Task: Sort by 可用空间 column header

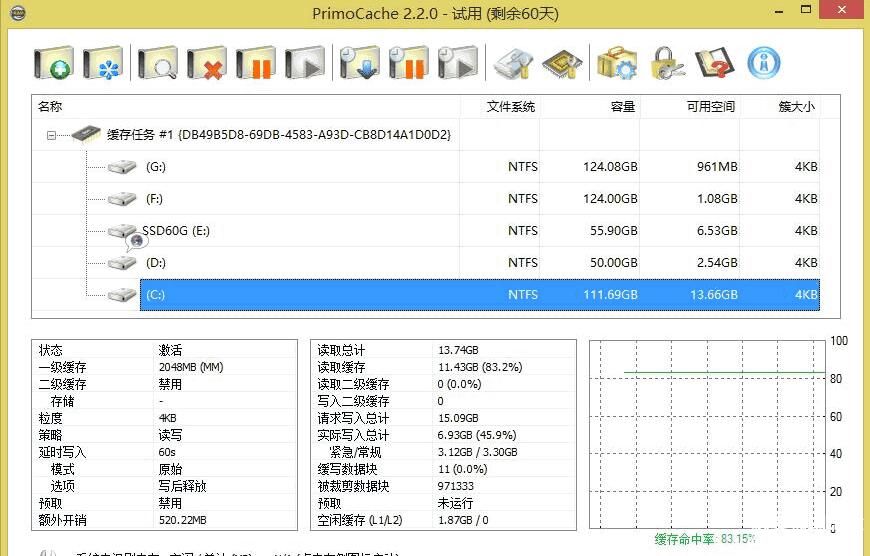Action: tap(690, 107)
